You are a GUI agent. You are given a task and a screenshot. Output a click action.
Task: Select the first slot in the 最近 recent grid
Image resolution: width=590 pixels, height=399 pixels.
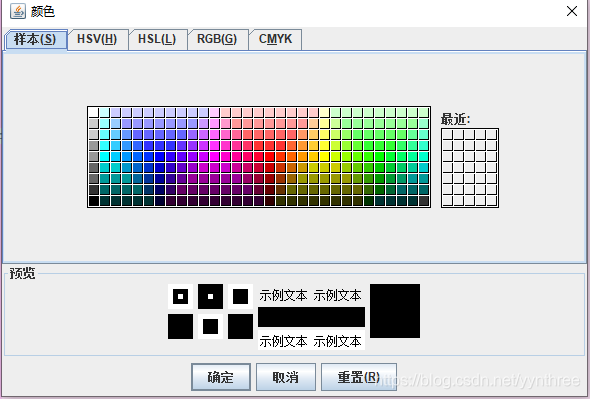(448, 135)
